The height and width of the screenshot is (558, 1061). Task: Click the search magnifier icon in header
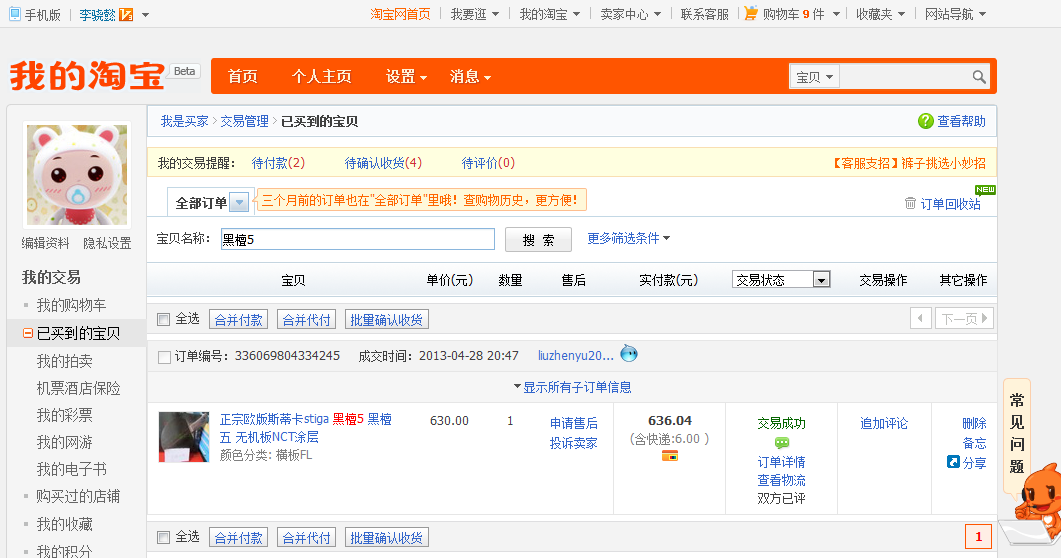pos(979,77)
